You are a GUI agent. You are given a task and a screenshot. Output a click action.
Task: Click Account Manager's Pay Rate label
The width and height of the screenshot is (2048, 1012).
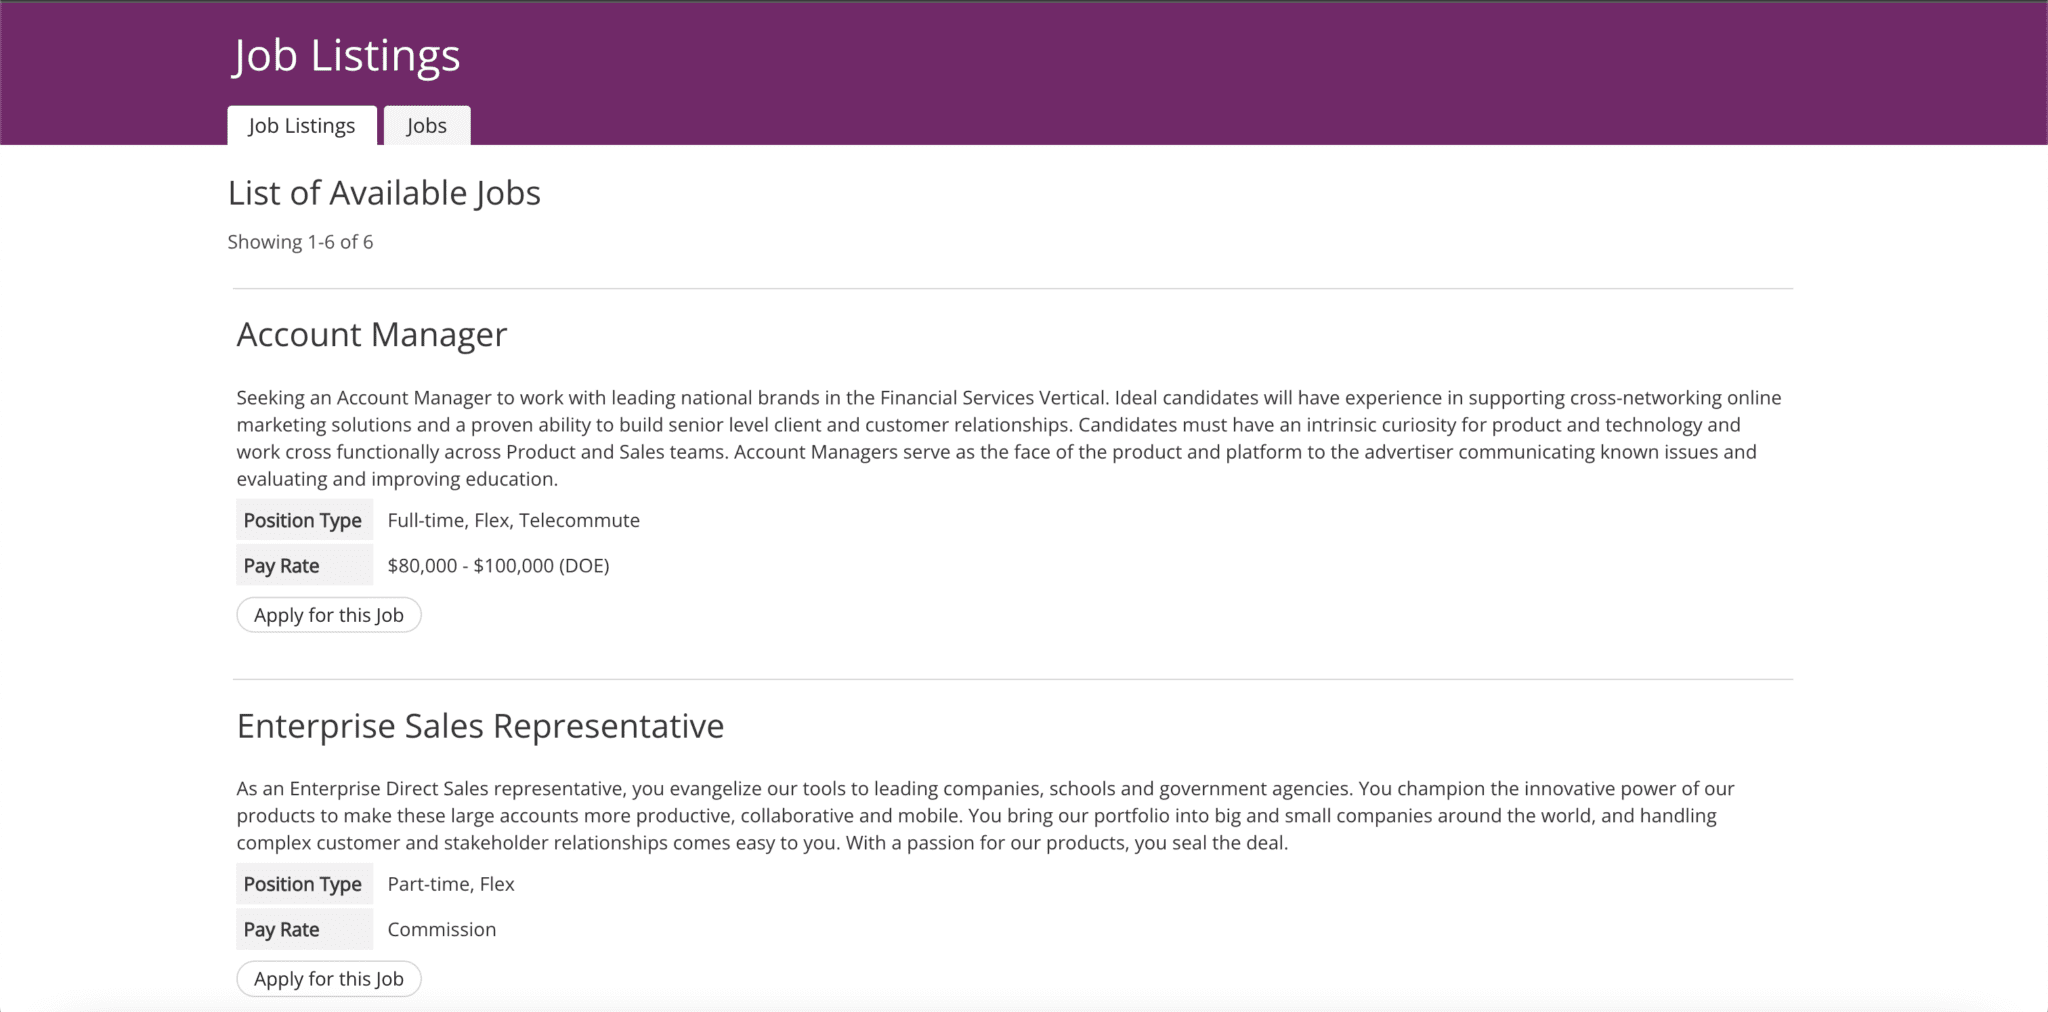point(282,566)
